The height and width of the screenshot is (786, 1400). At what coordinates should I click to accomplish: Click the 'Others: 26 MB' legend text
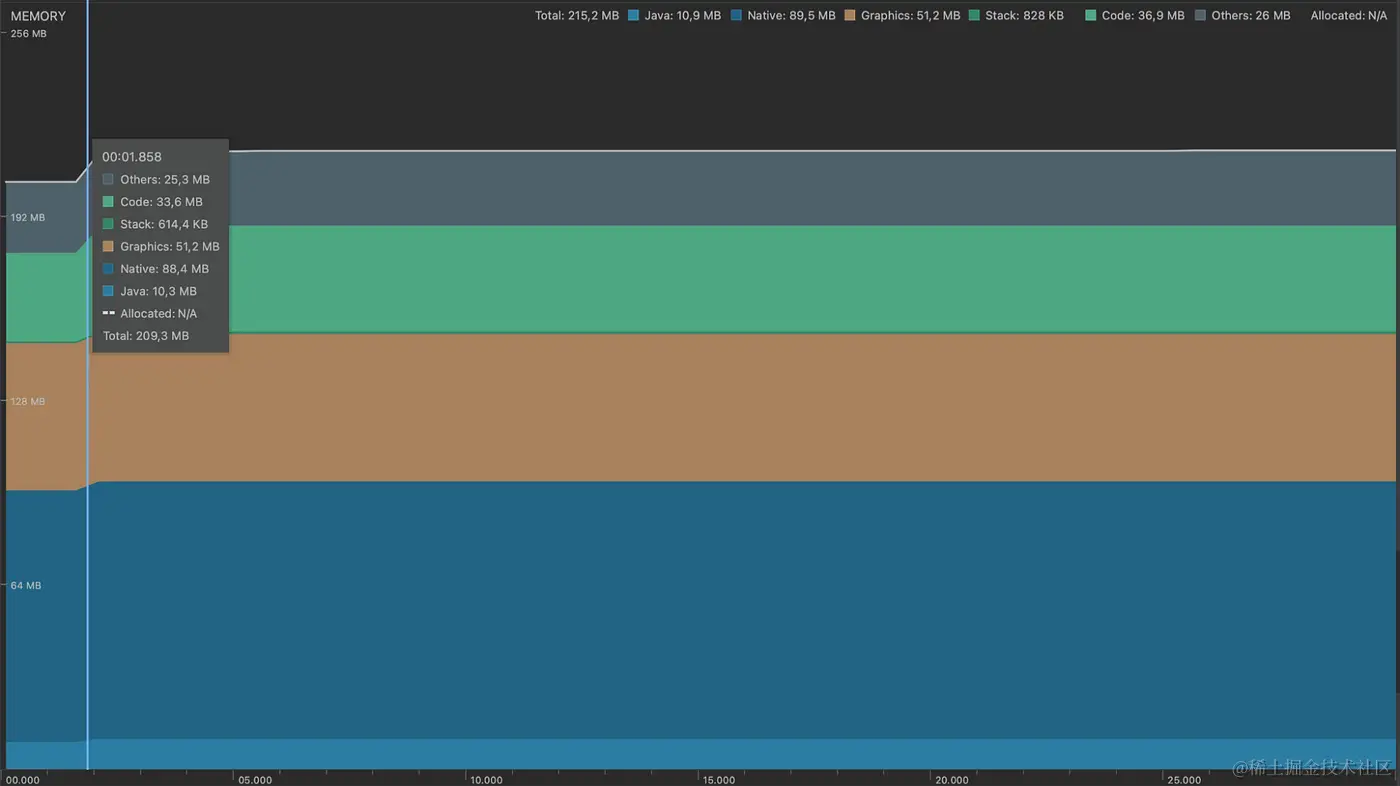tap(1251, 16)
